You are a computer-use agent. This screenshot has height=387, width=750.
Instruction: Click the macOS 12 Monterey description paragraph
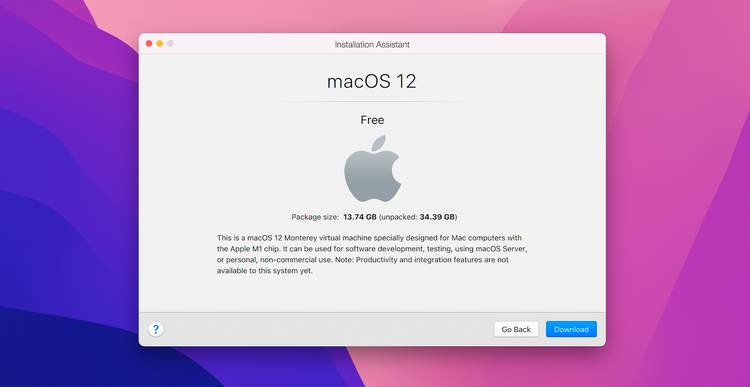click(x=372, y=254)
